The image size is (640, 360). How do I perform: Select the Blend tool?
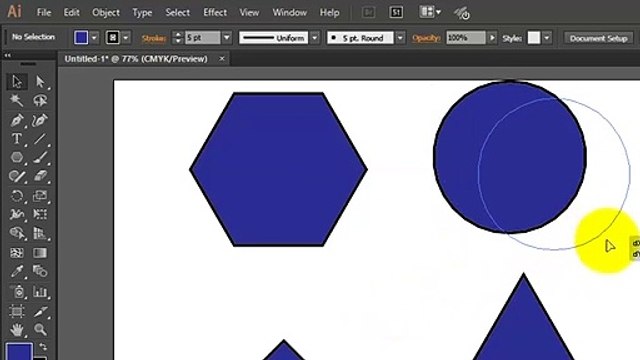[40, 271]
